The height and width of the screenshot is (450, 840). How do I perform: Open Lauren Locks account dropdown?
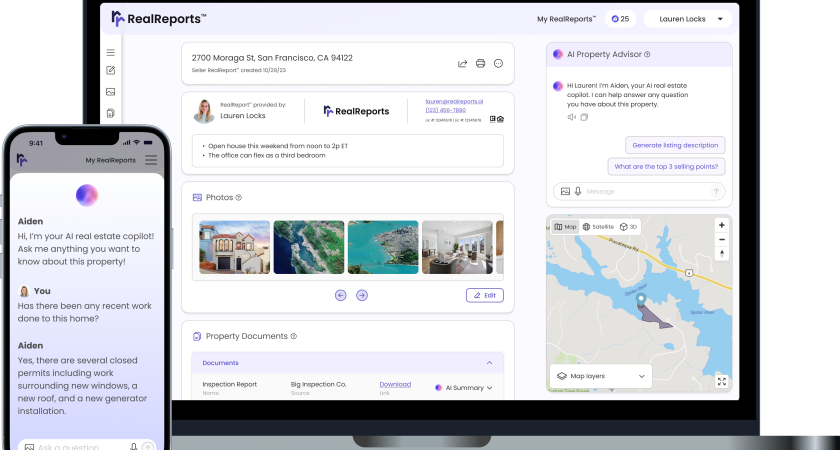(688, 19)
